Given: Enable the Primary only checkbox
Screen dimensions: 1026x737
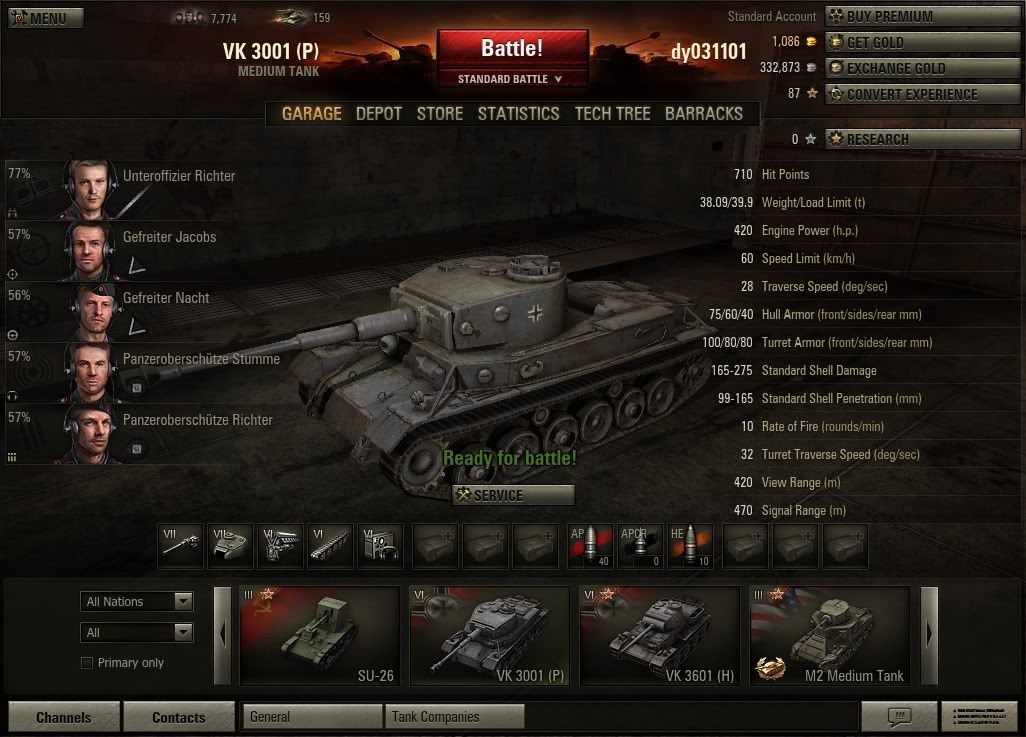Looking at the screenshot, I should (x=86, y=663).
